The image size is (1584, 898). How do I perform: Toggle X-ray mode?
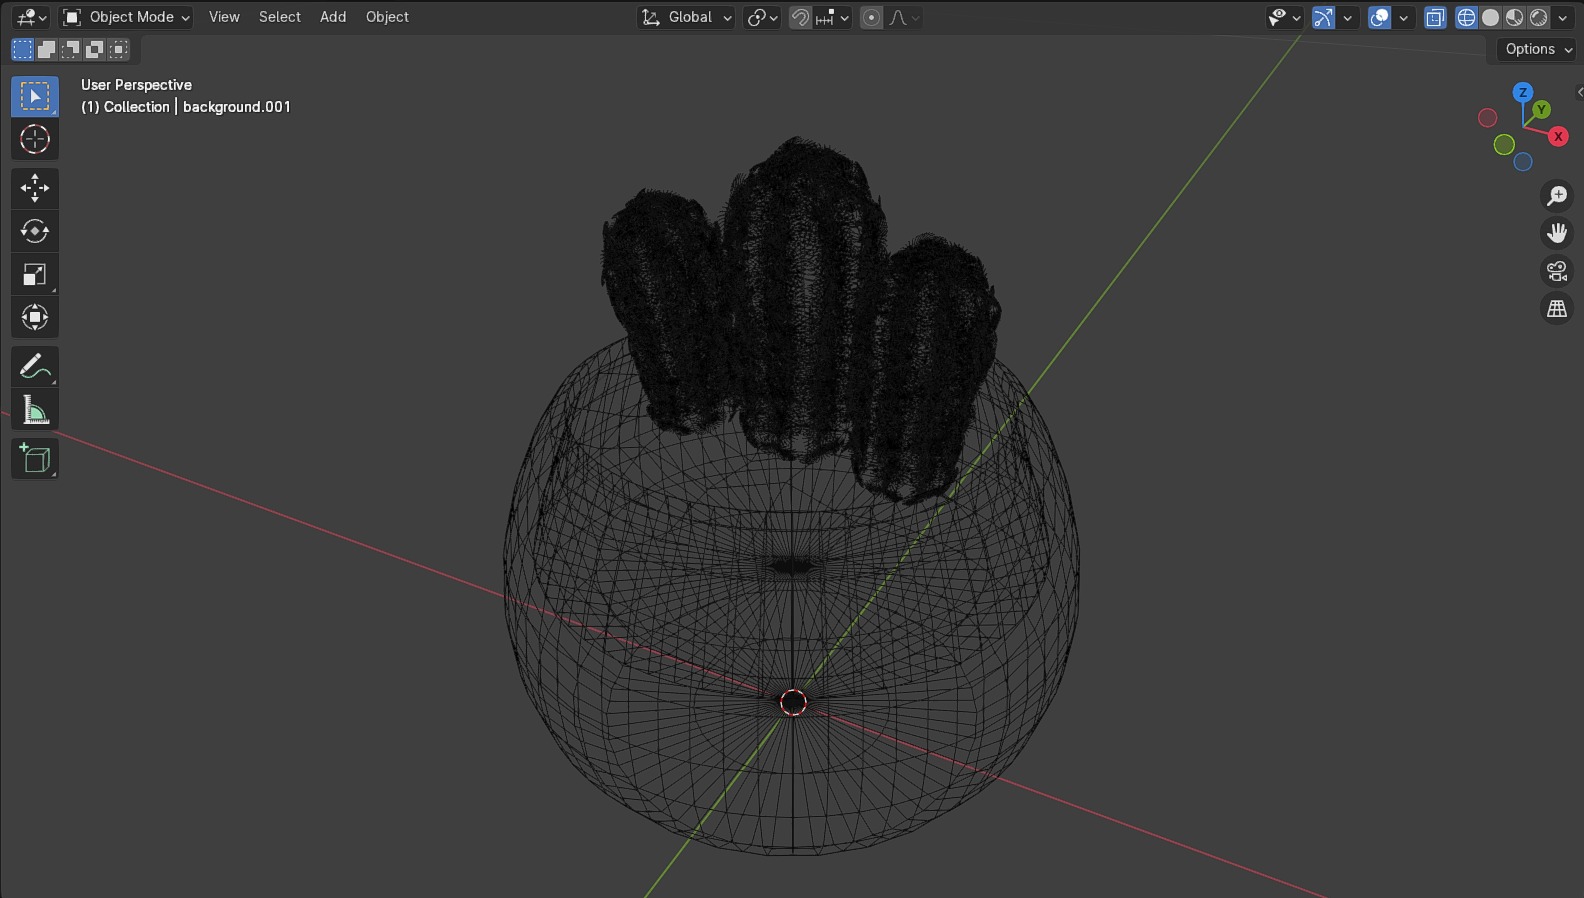coord(1435,17)
